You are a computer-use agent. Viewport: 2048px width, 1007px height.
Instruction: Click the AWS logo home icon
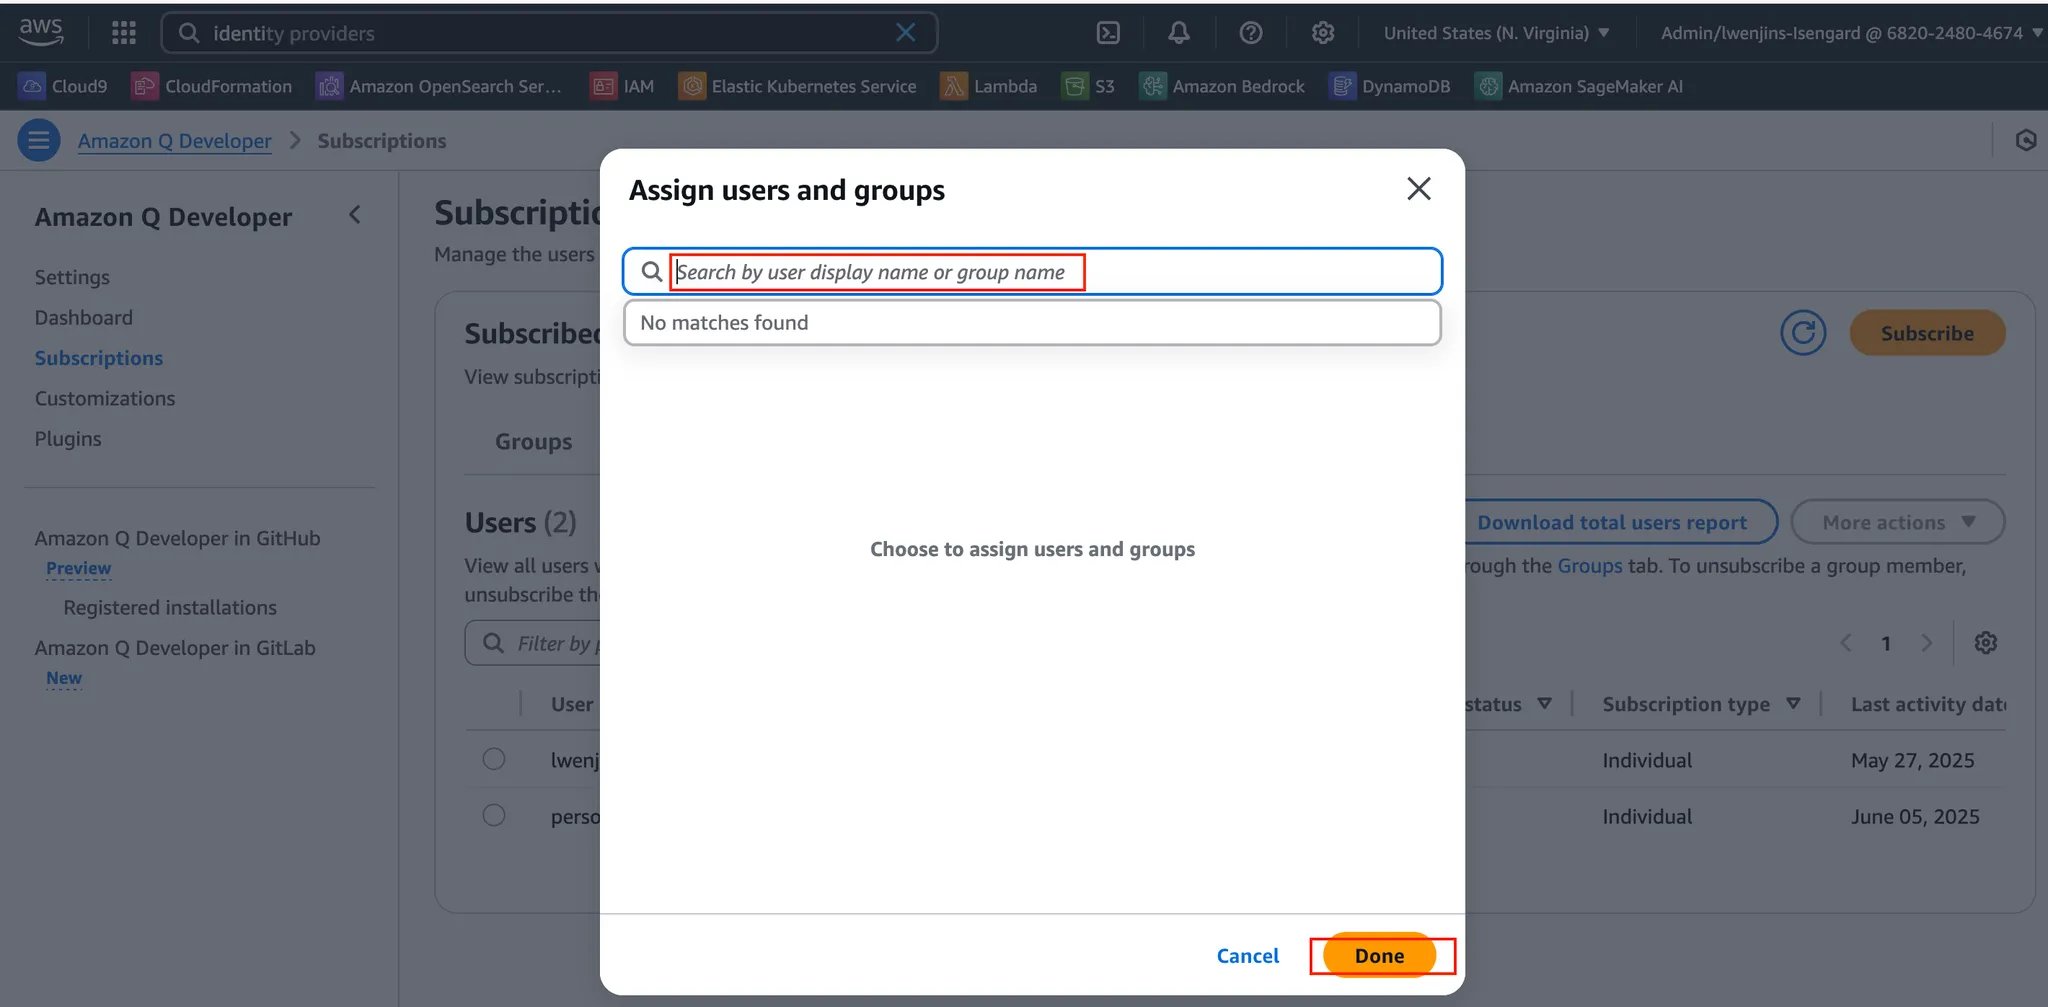[41, 32]
